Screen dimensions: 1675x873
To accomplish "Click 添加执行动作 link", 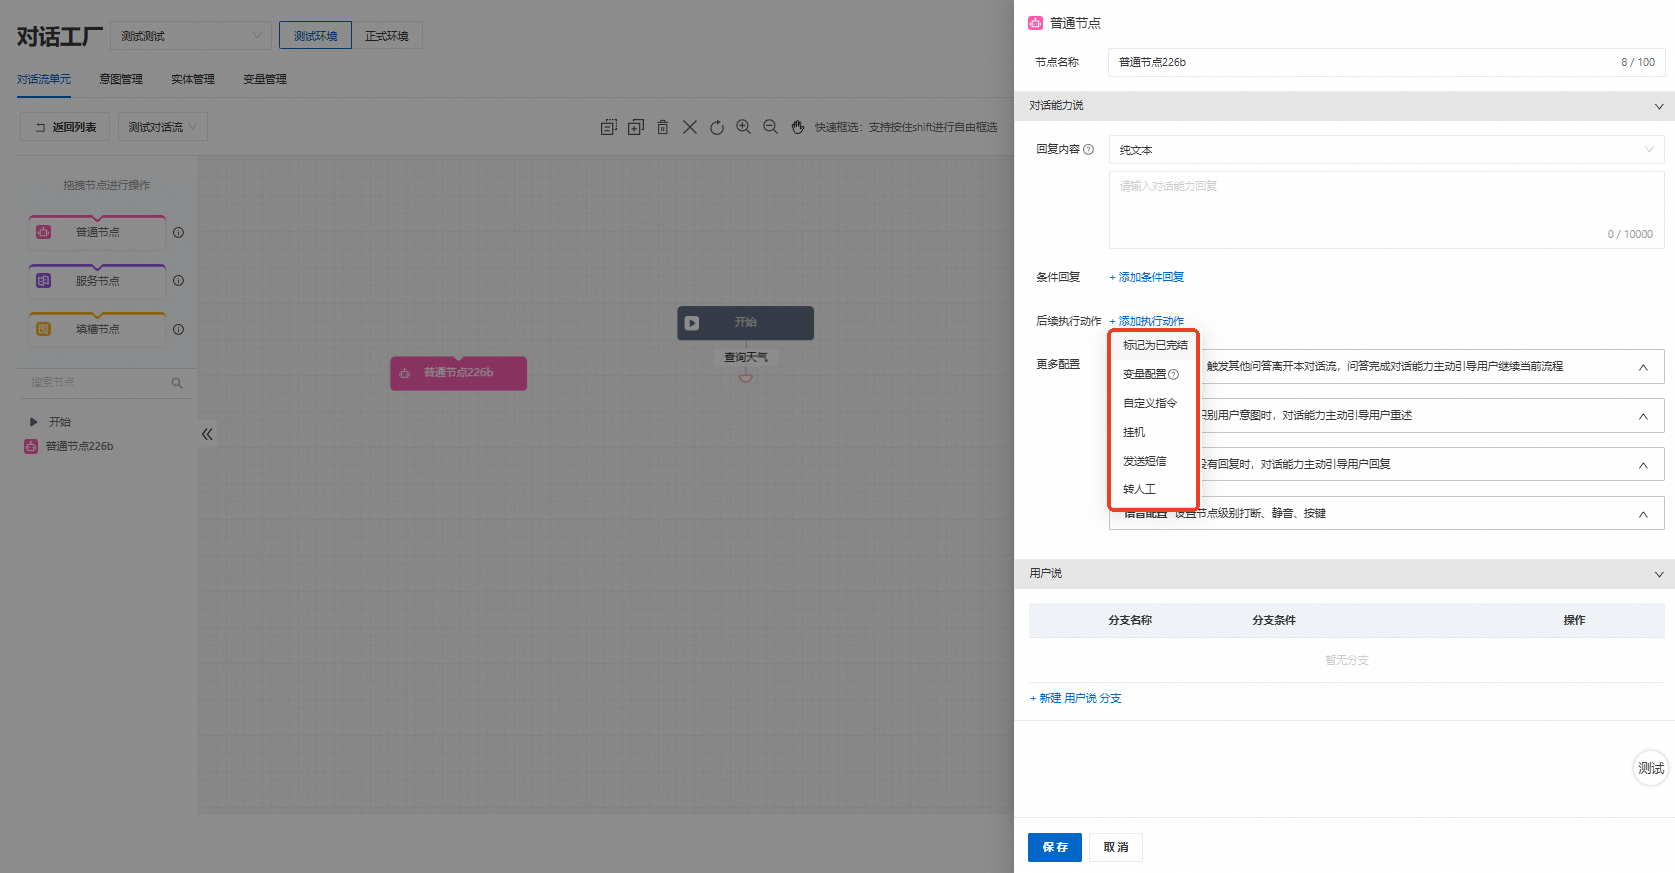I will [x=1147, y=321].
